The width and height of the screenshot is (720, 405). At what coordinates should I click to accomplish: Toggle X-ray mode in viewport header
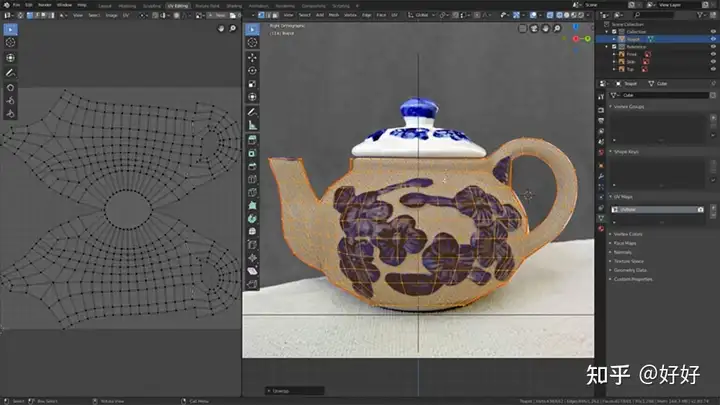550,15
